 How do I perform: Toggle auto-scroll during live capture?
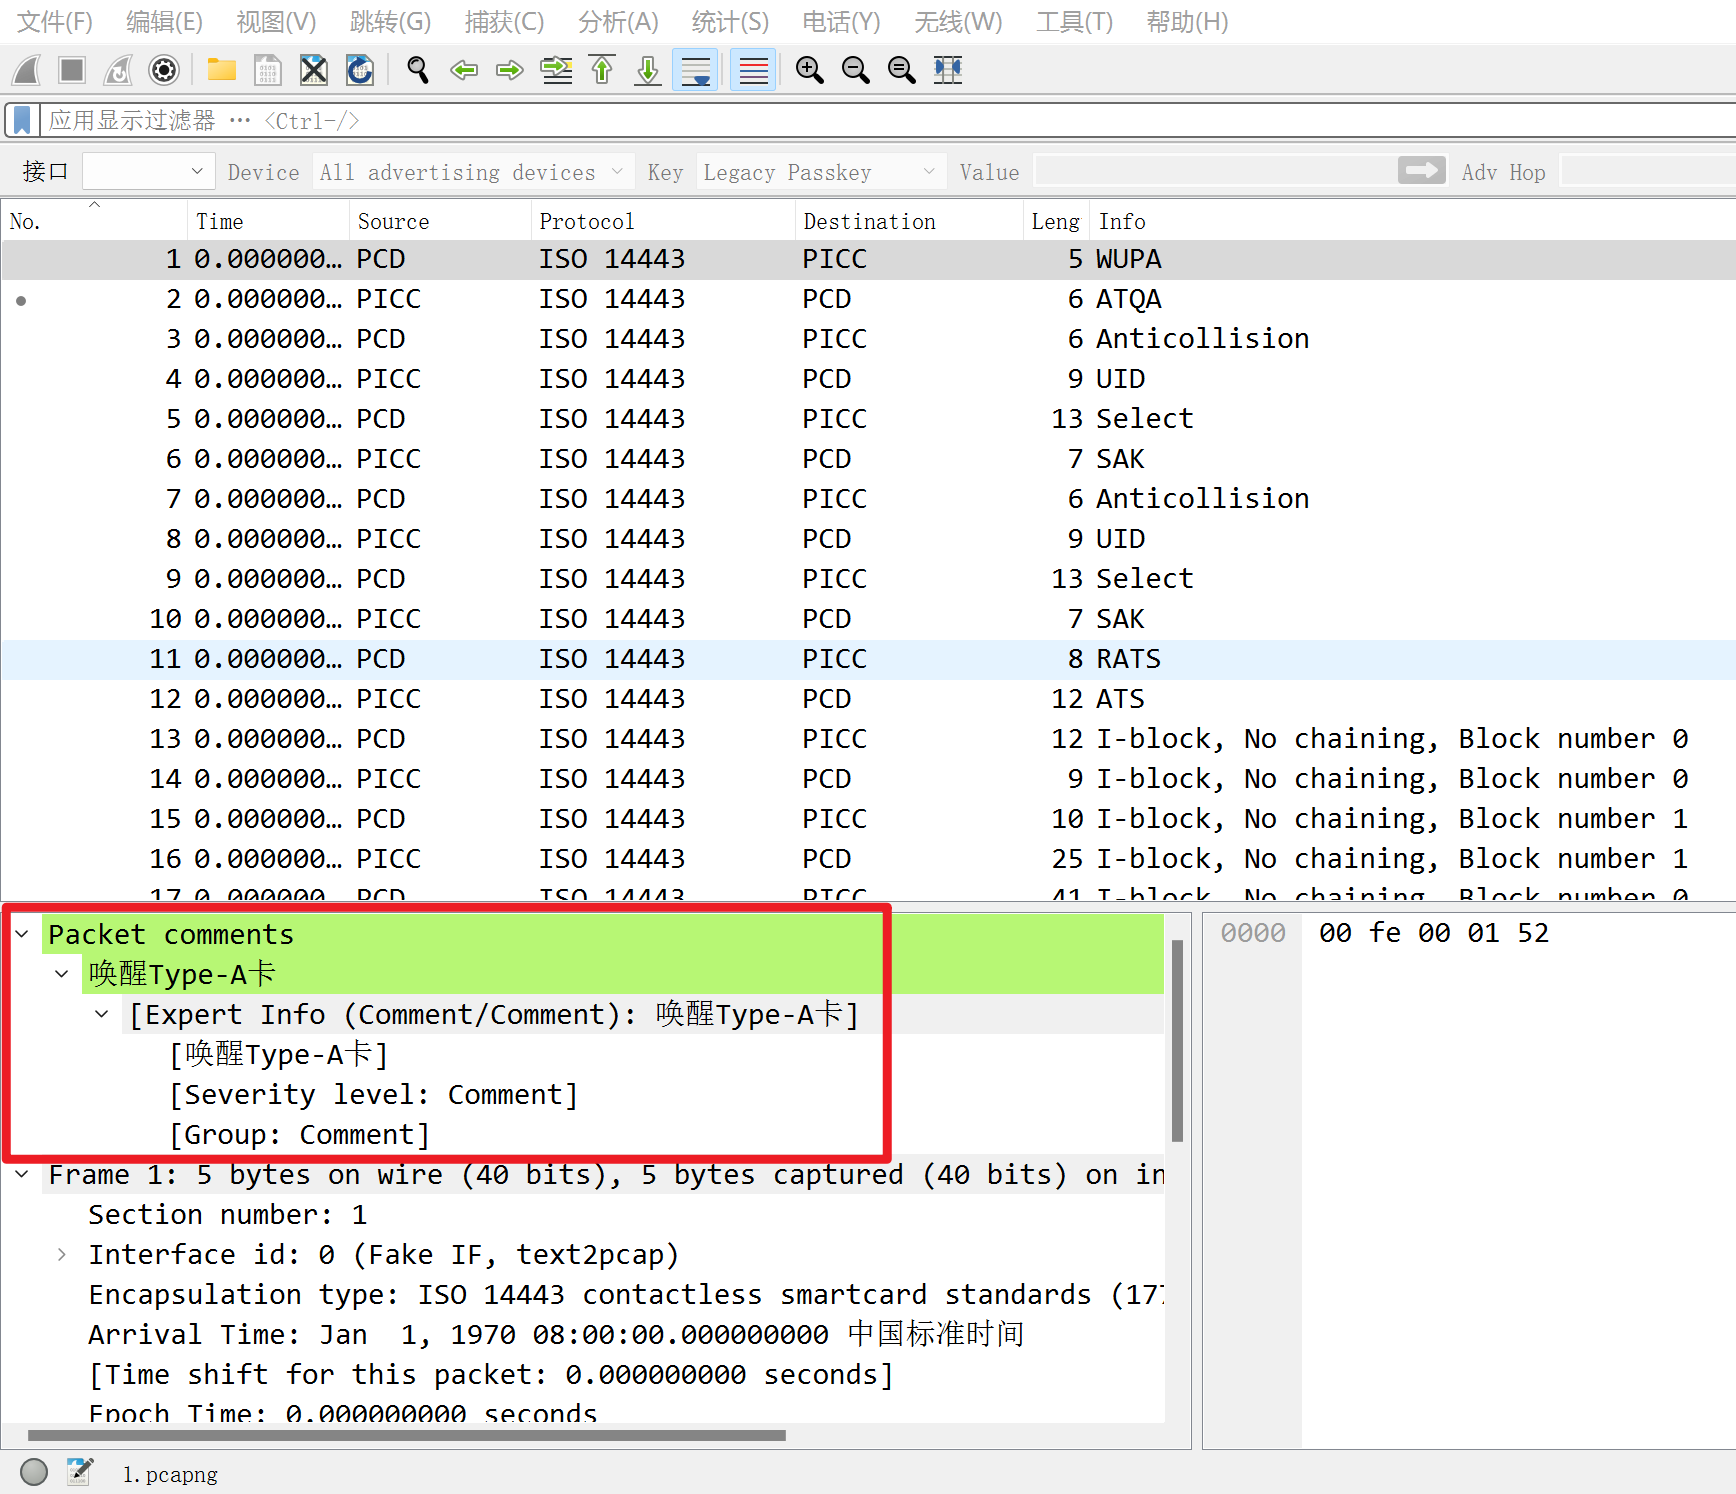tap(695, 70)
